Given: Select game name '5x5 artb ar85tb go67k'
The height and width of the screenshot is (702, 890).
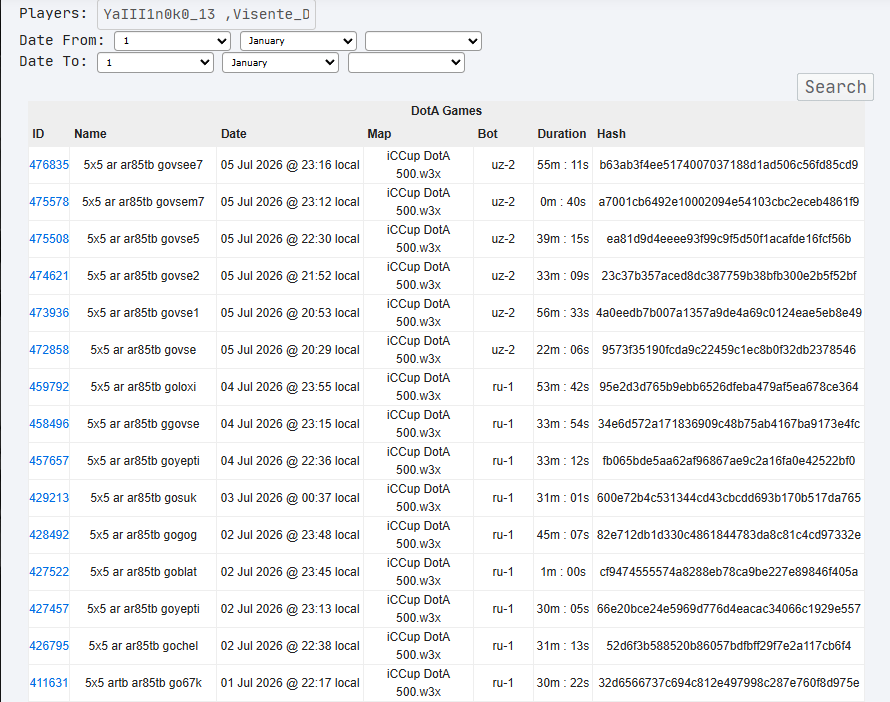Looking at the screenshot, I should pos(143,683).
